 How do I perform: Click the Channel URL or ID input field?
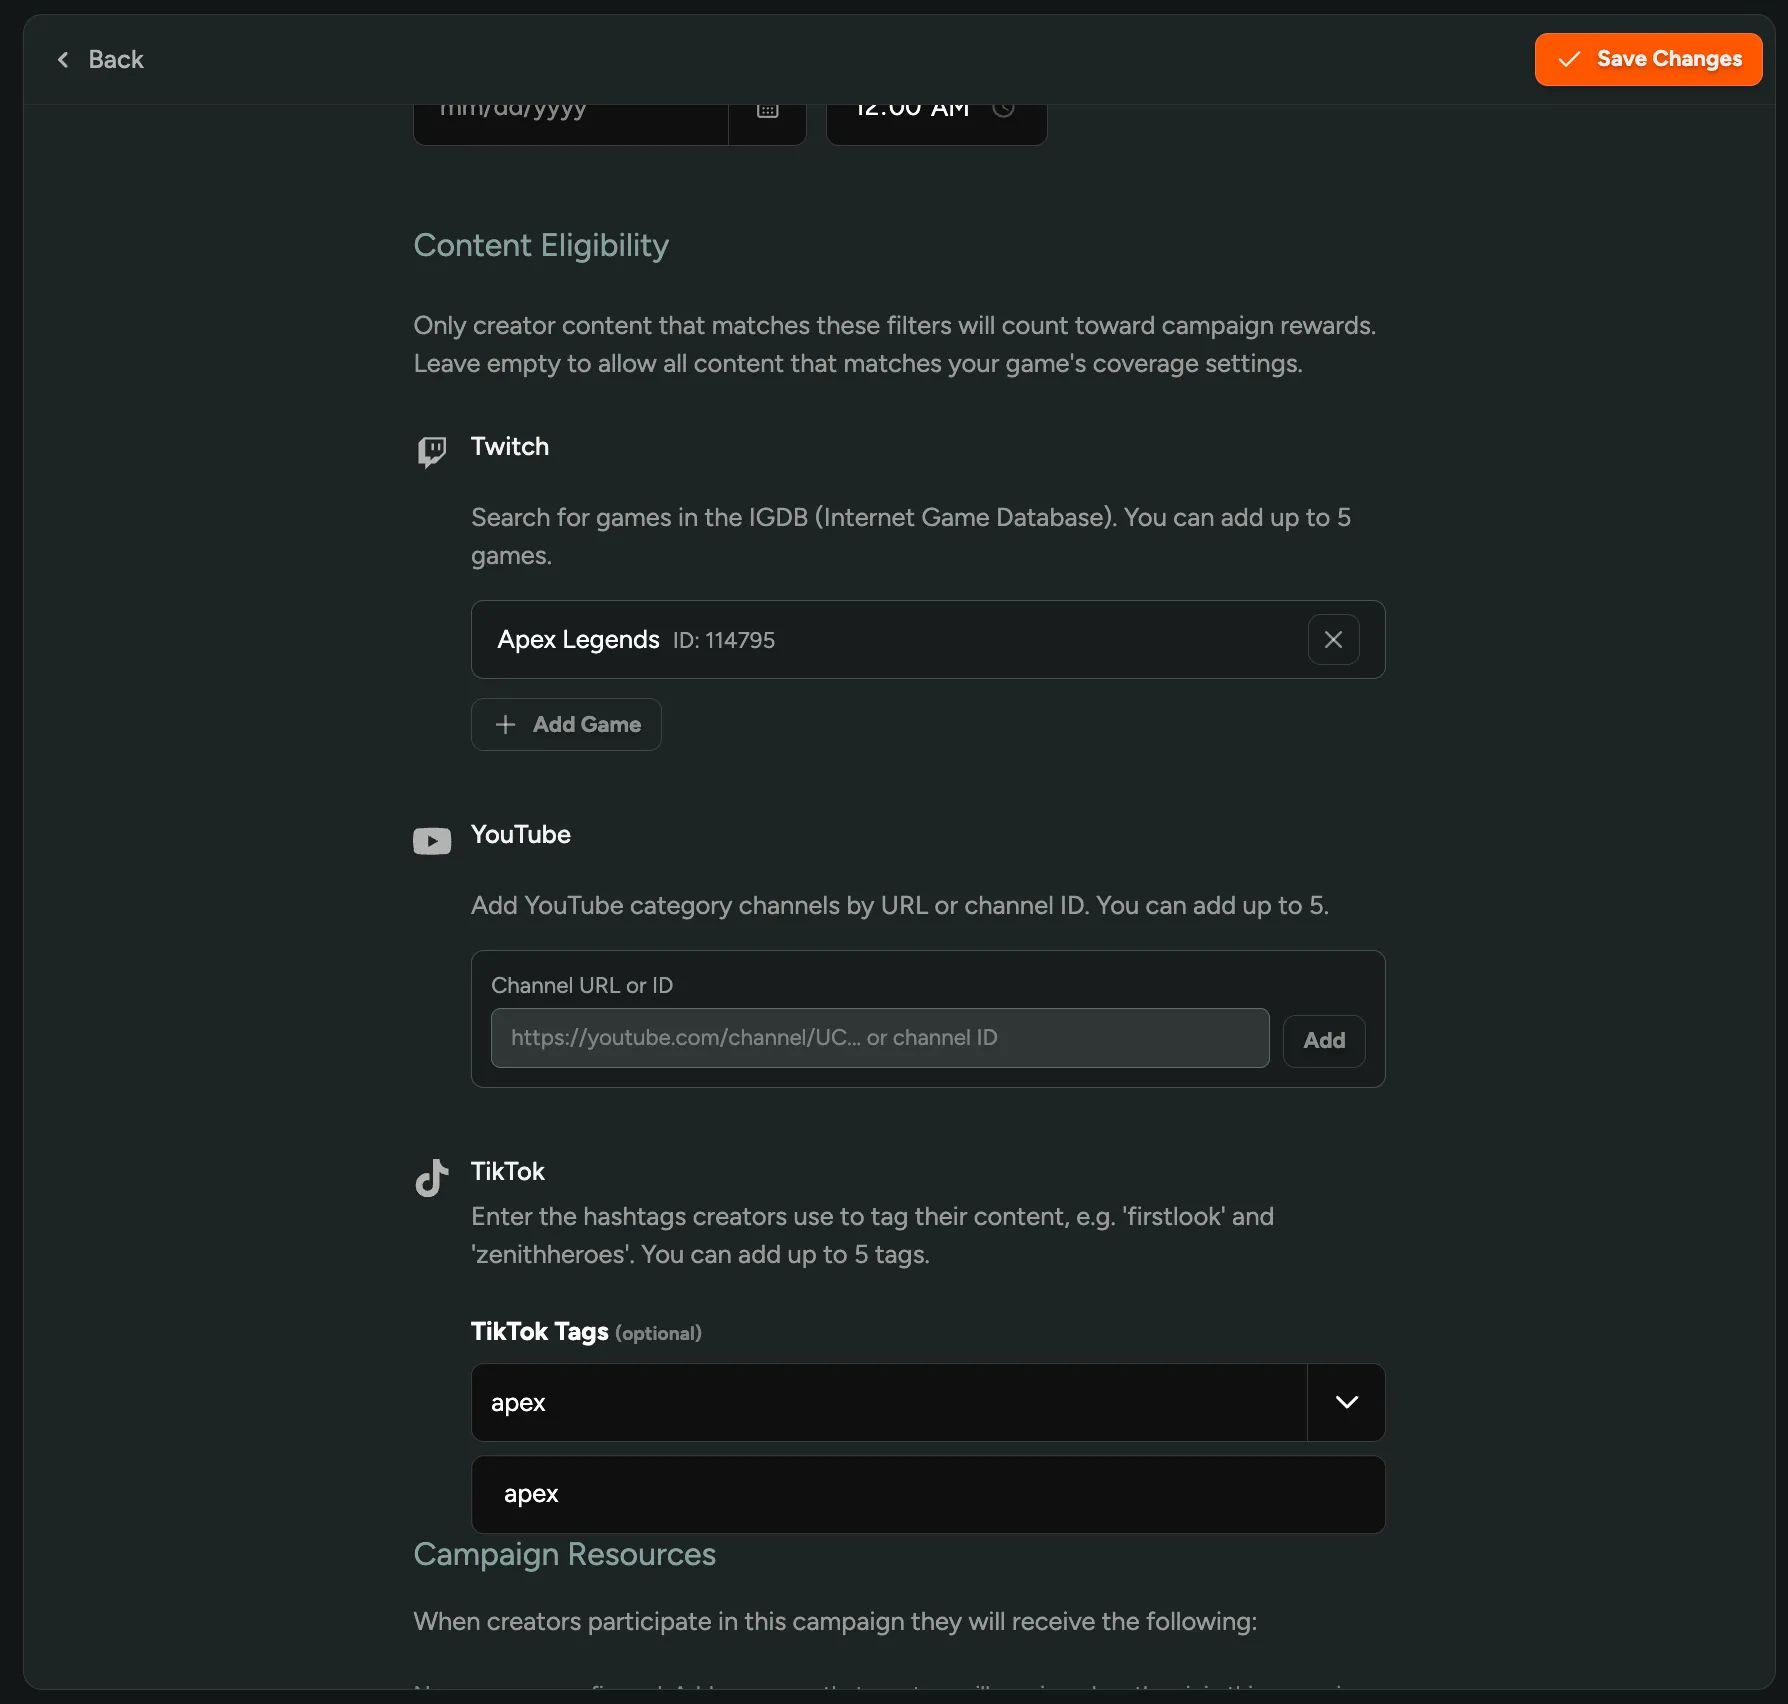point(879,1038)
